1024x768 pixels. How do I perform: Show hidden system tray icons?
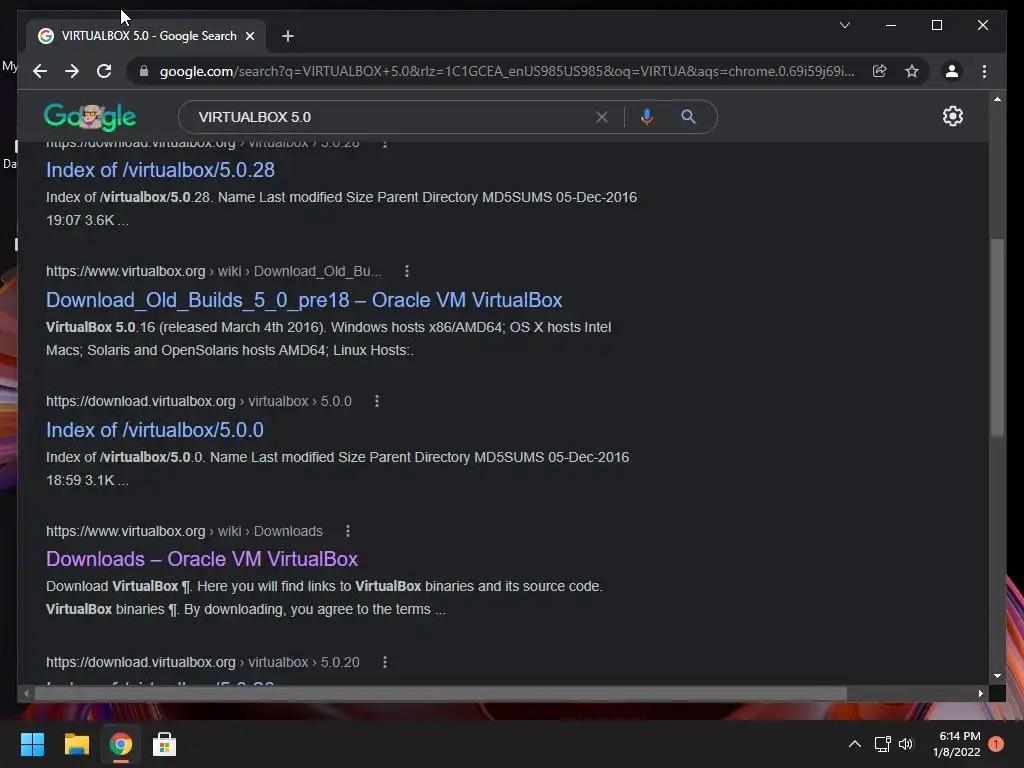(854, 744)
